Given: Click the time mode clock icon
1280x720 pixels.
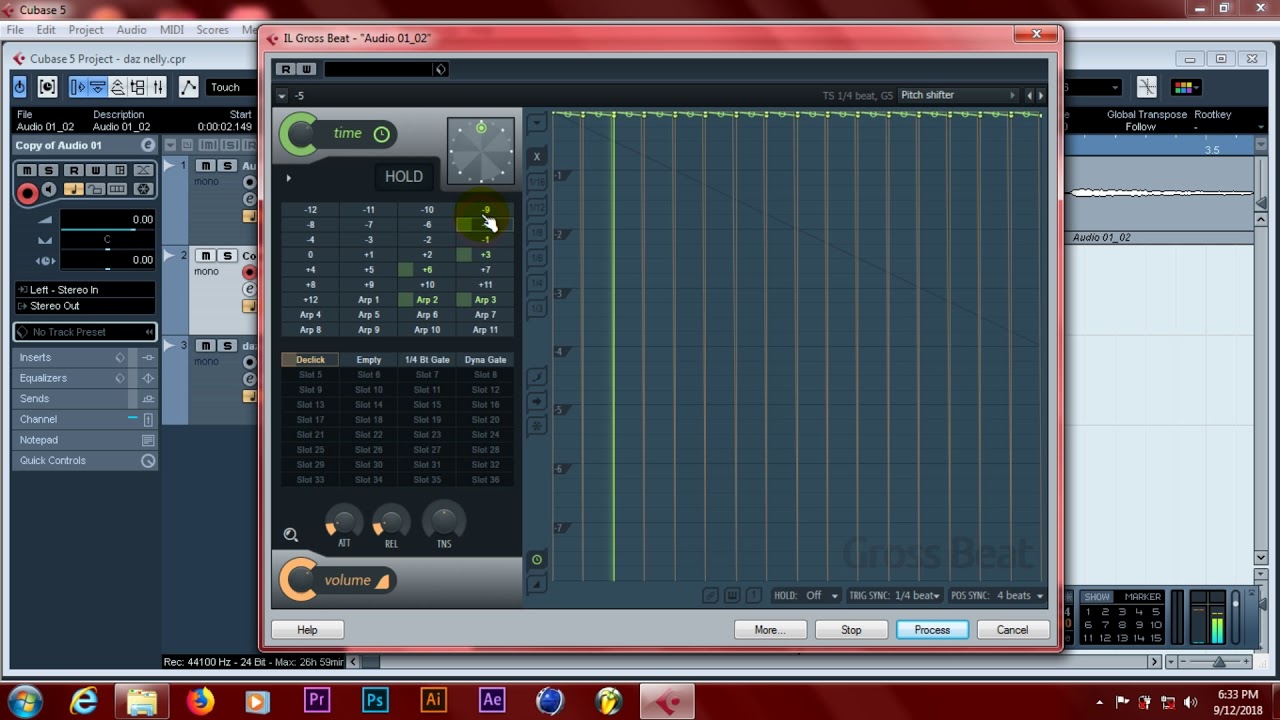Looking at the screenshot, I should (381, 134).
